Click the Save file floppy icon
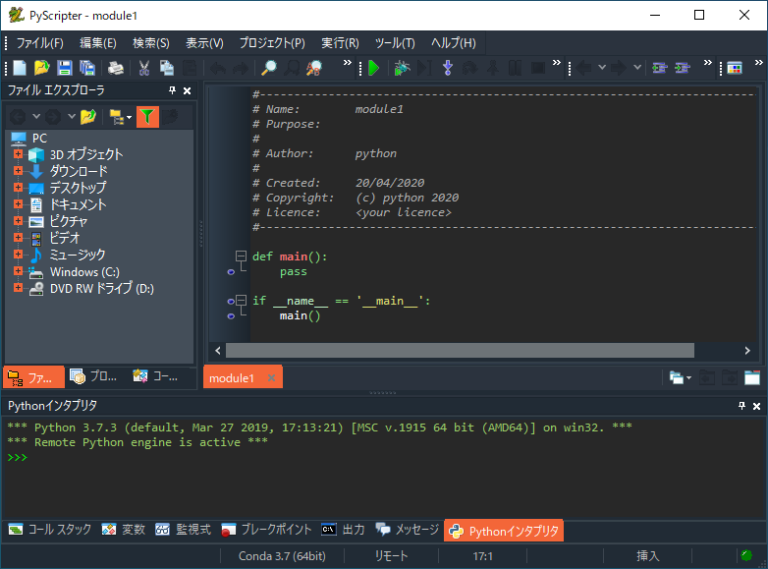Screen dimensions: 768x569 (x=64, y=68)
